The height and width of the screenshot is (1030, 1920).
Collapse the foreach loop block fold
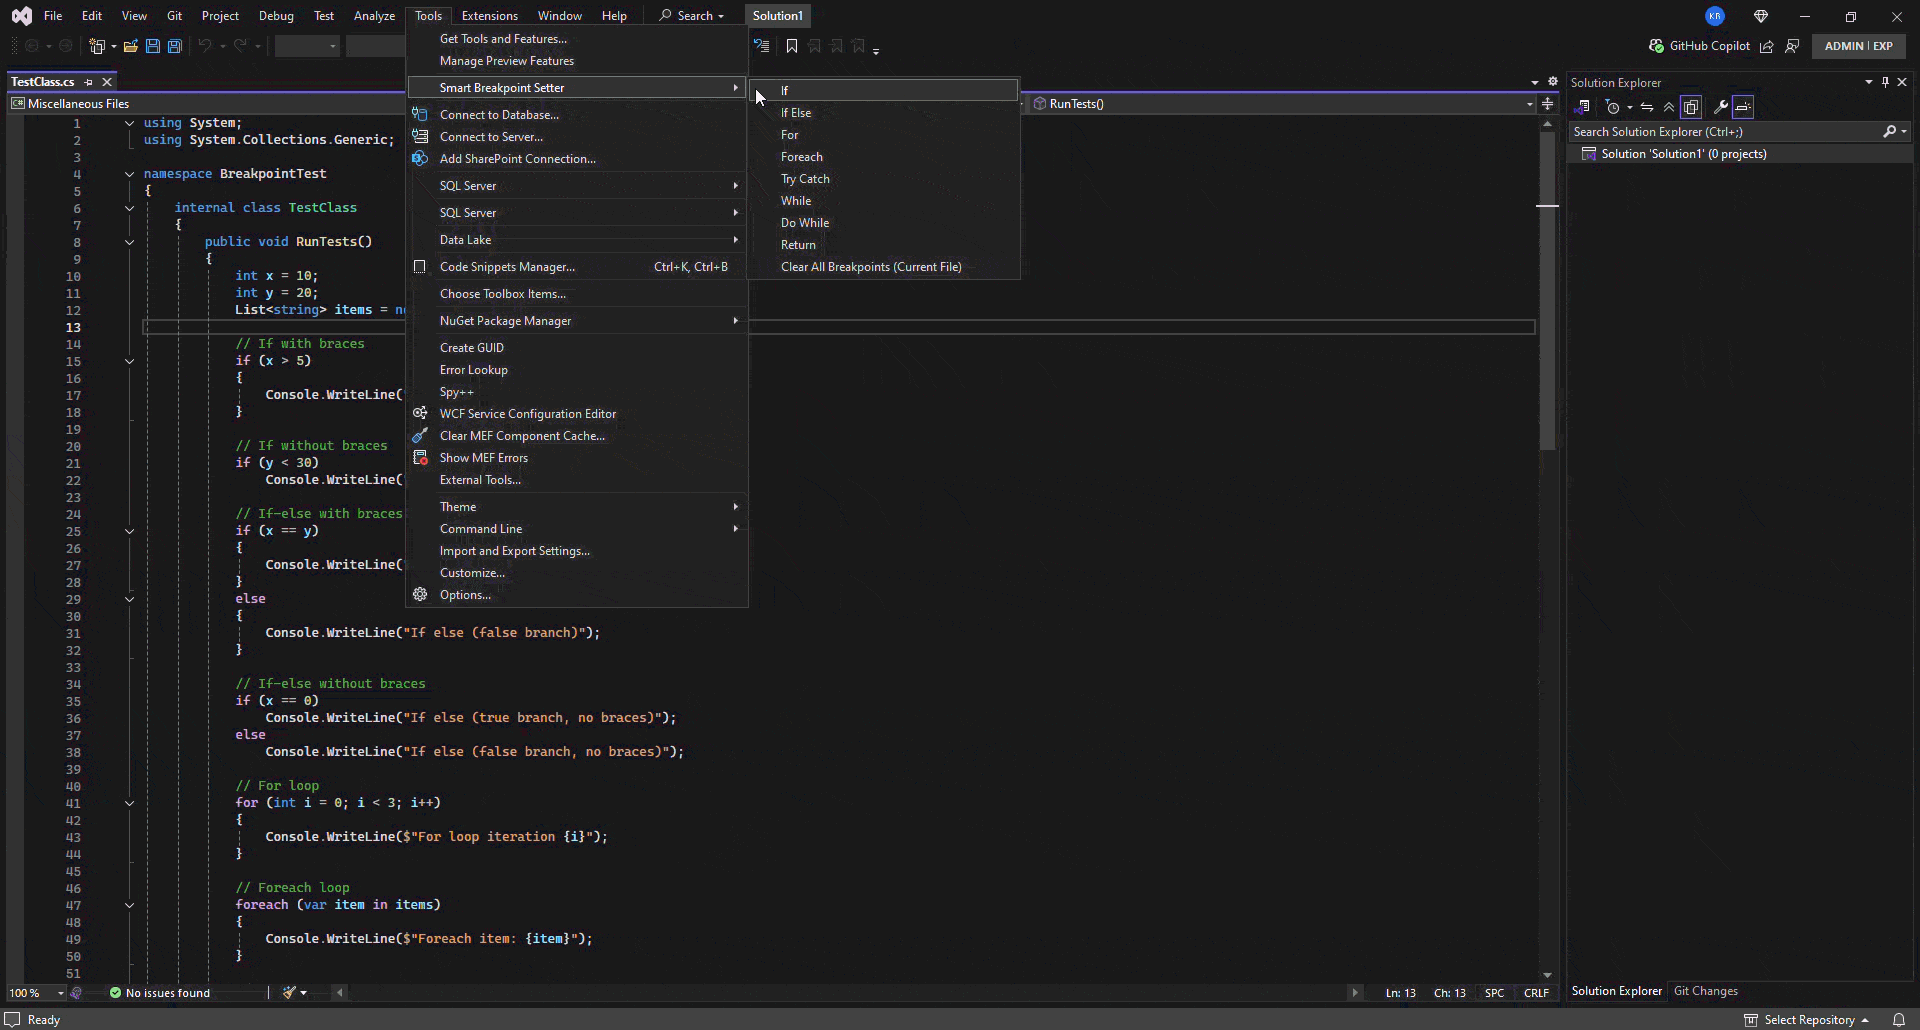(x=129, y=905)
